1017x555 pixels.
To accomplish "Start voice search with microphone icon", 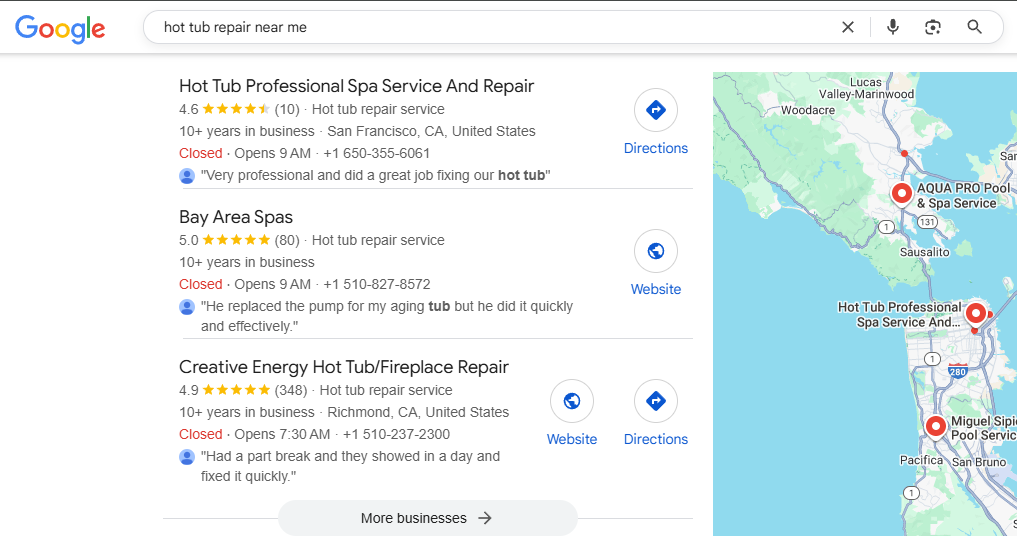I will pos(893,27).
